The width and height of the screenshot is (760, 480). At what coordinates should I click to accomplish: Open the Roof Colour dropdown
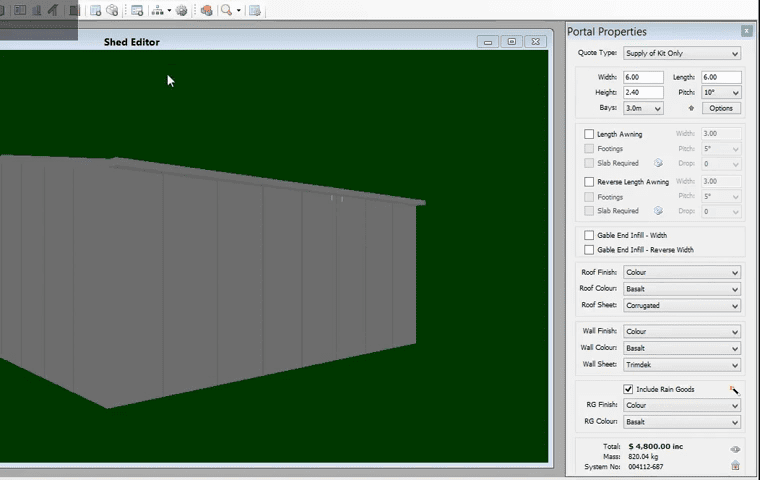pyautogui.click(x=682, y=289)
